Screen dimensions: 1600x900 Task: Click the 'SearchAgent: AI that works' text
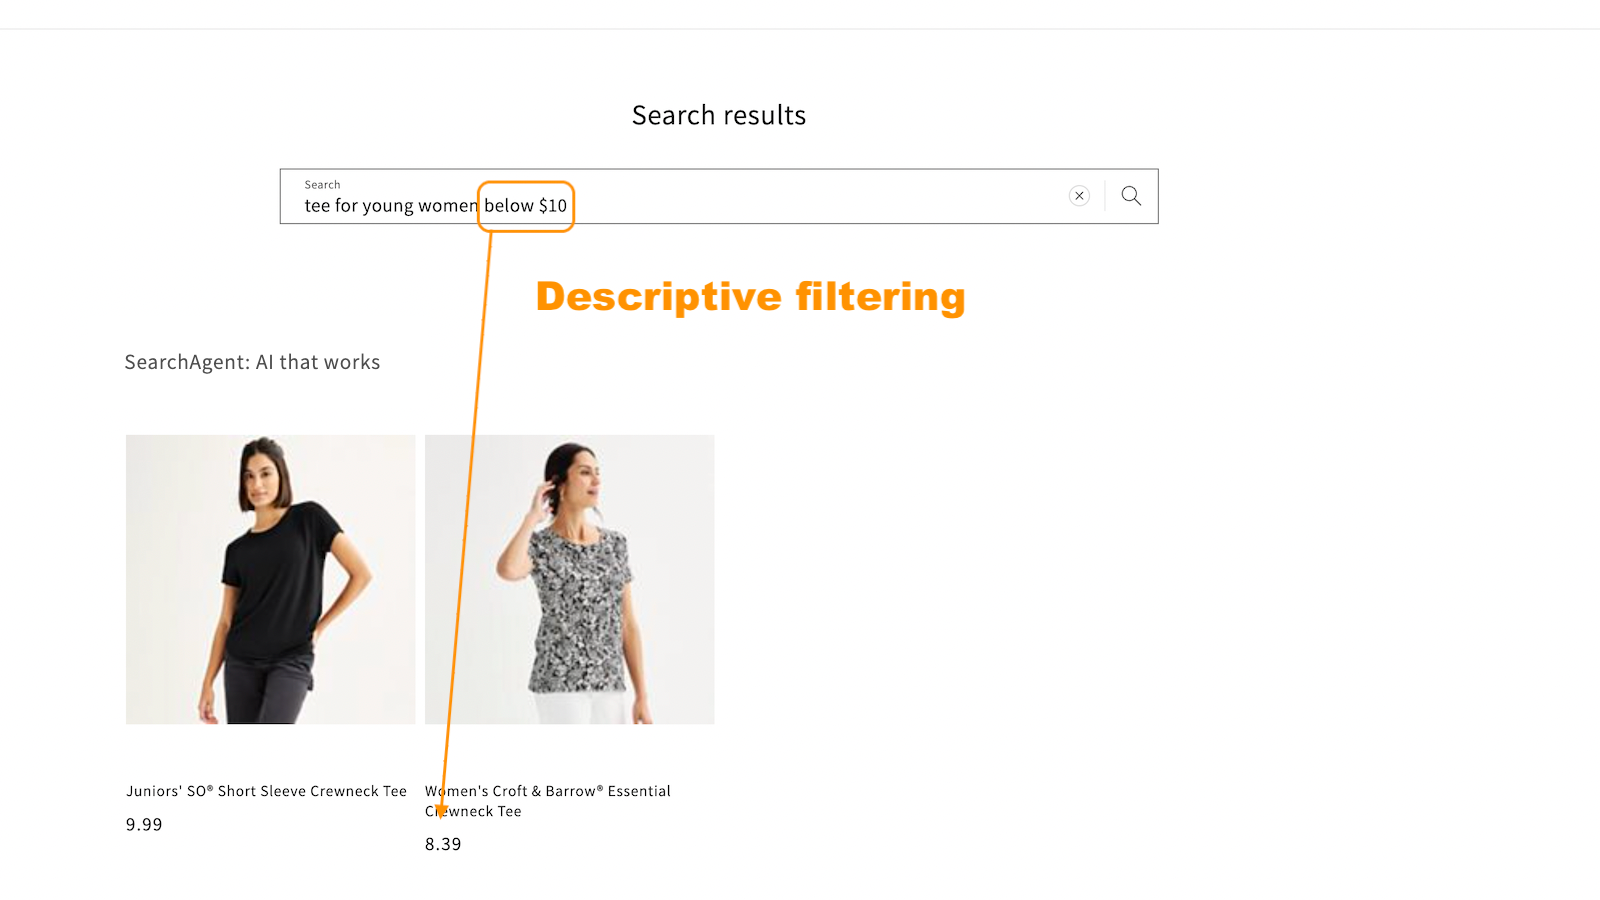(252, 362)
